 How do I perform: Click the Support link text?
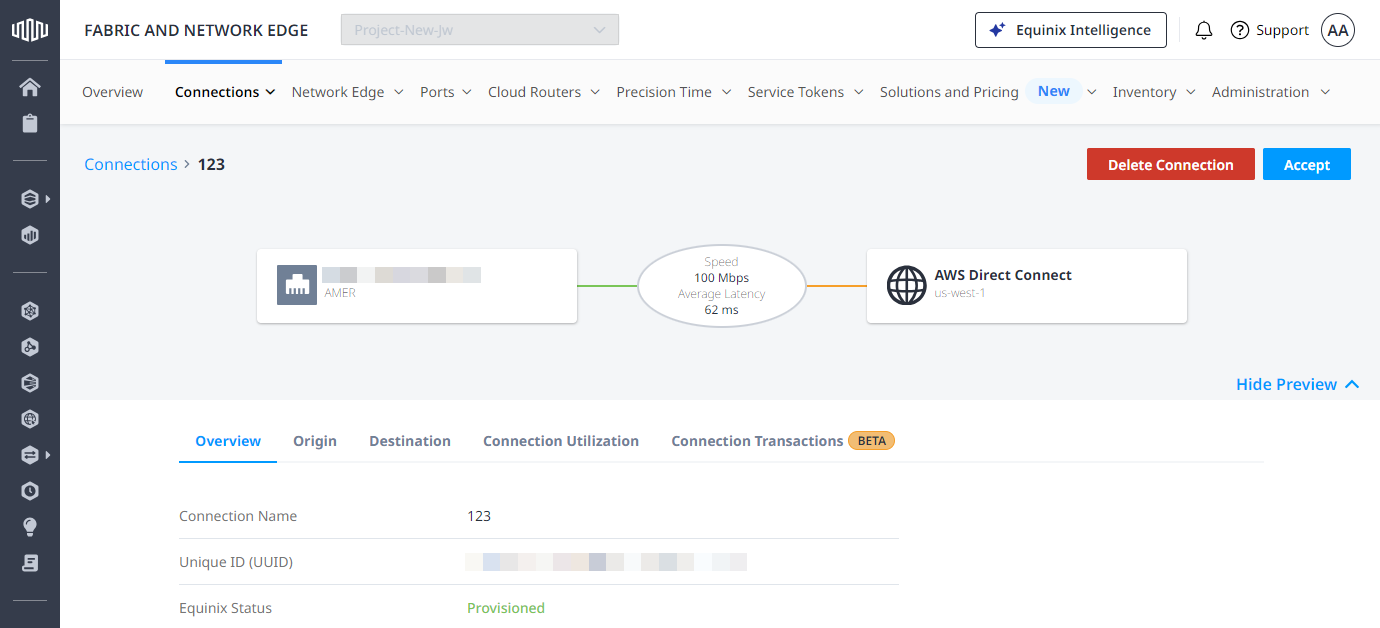point(1283,30)
